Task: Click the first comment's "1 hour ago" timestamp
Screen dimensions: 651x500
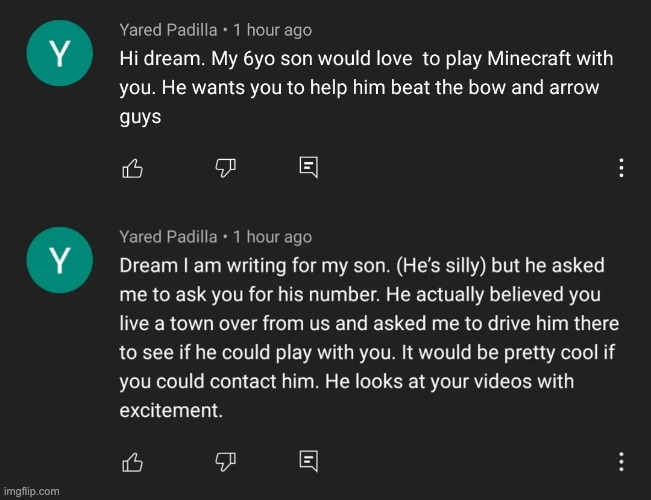Action: [x=272, y=30]
